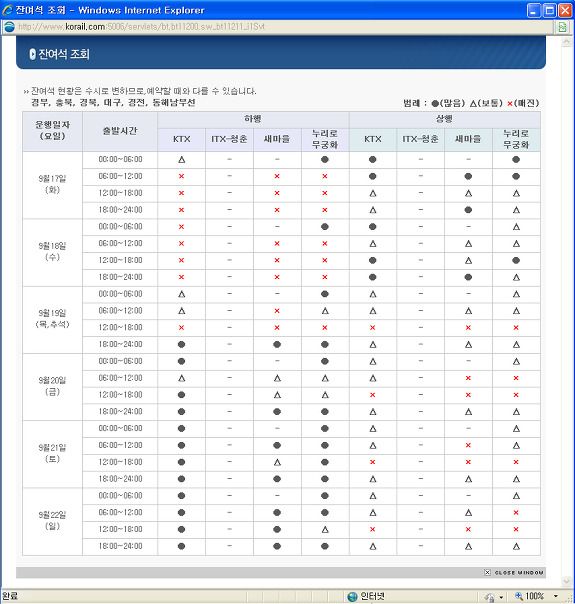575x604 pixels.
Task: Click the 하행 column group header
Action: 253,119
